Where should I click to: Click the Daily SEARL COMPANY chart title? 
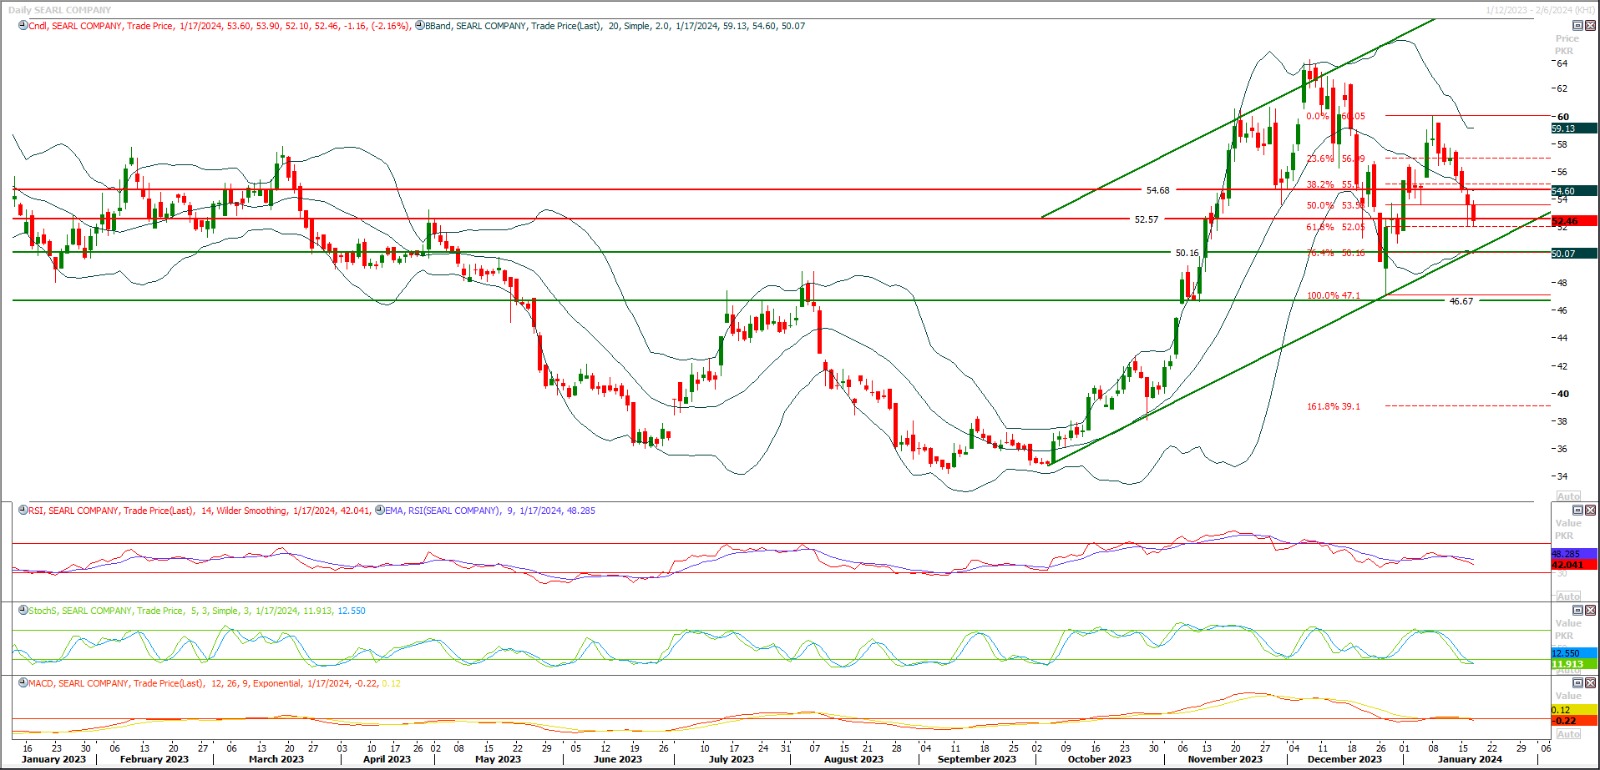(x=60, y=10)
